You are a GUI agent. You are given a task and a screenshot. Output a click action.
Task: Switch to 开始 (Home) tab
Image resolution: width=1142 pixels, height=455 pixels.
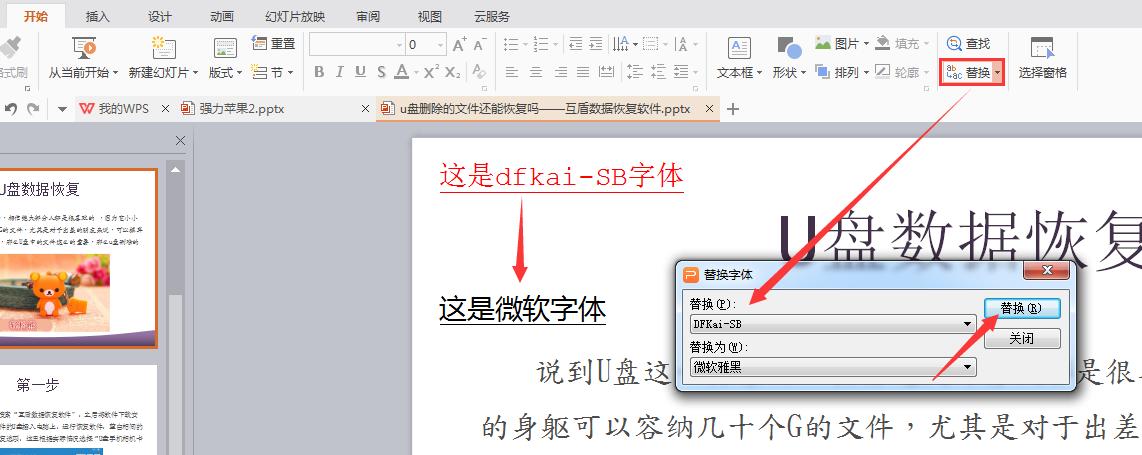pos(36,16)
